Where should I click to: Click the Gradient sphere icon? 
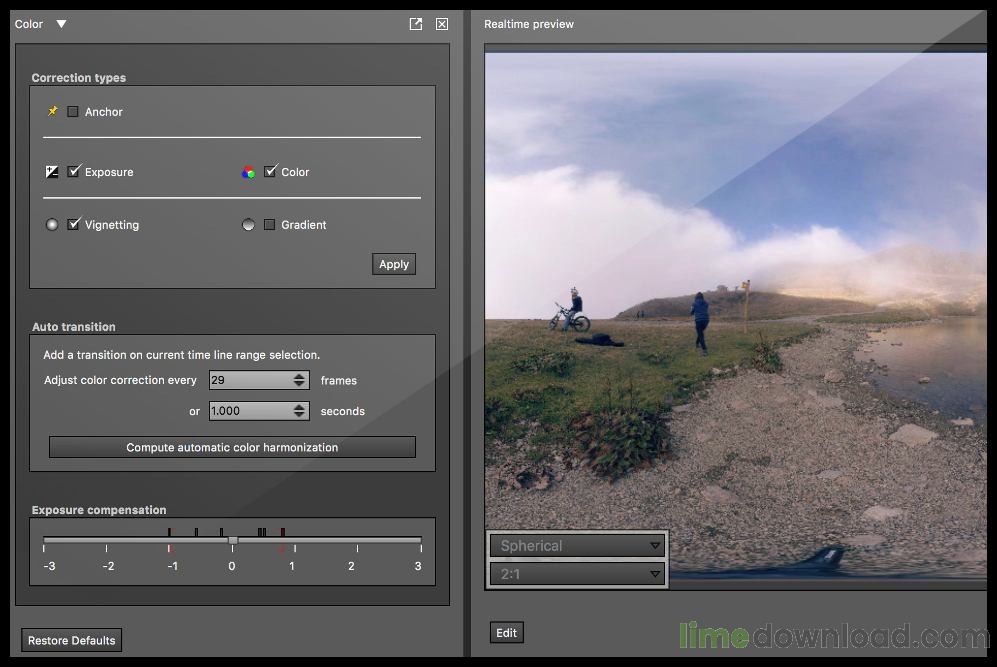tap(248, 224)
